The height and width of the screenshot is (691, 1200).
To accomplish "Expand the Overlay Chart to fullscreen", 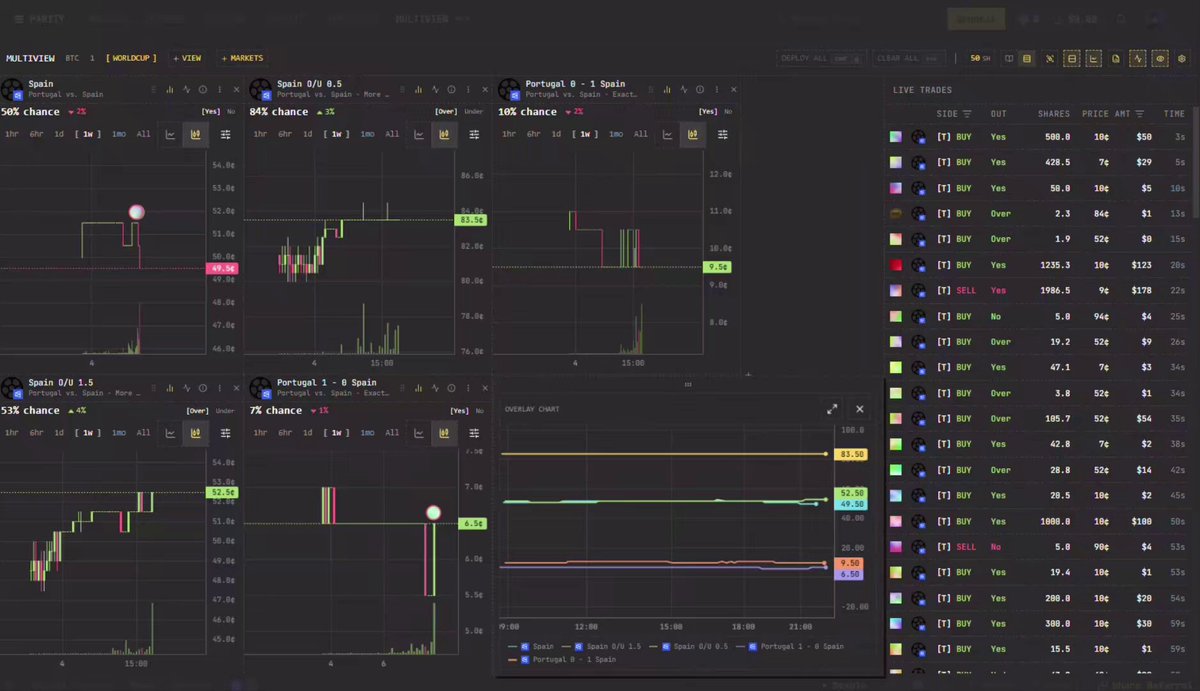I will [x=832, y=409].
